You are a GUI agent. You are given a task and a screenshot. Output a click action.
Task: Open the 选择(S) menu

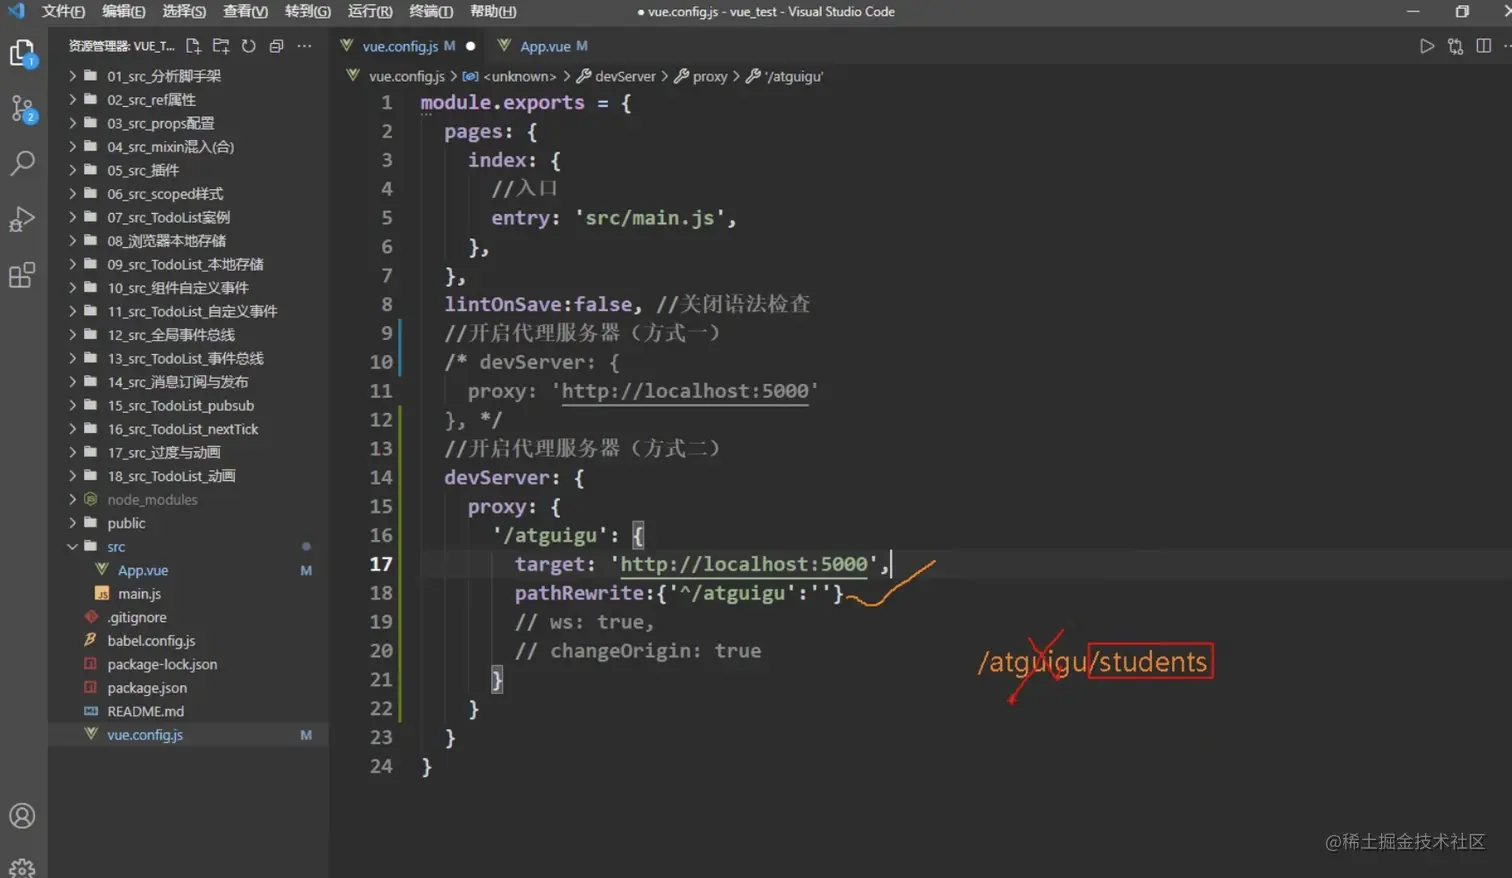(x=184, y=11)
